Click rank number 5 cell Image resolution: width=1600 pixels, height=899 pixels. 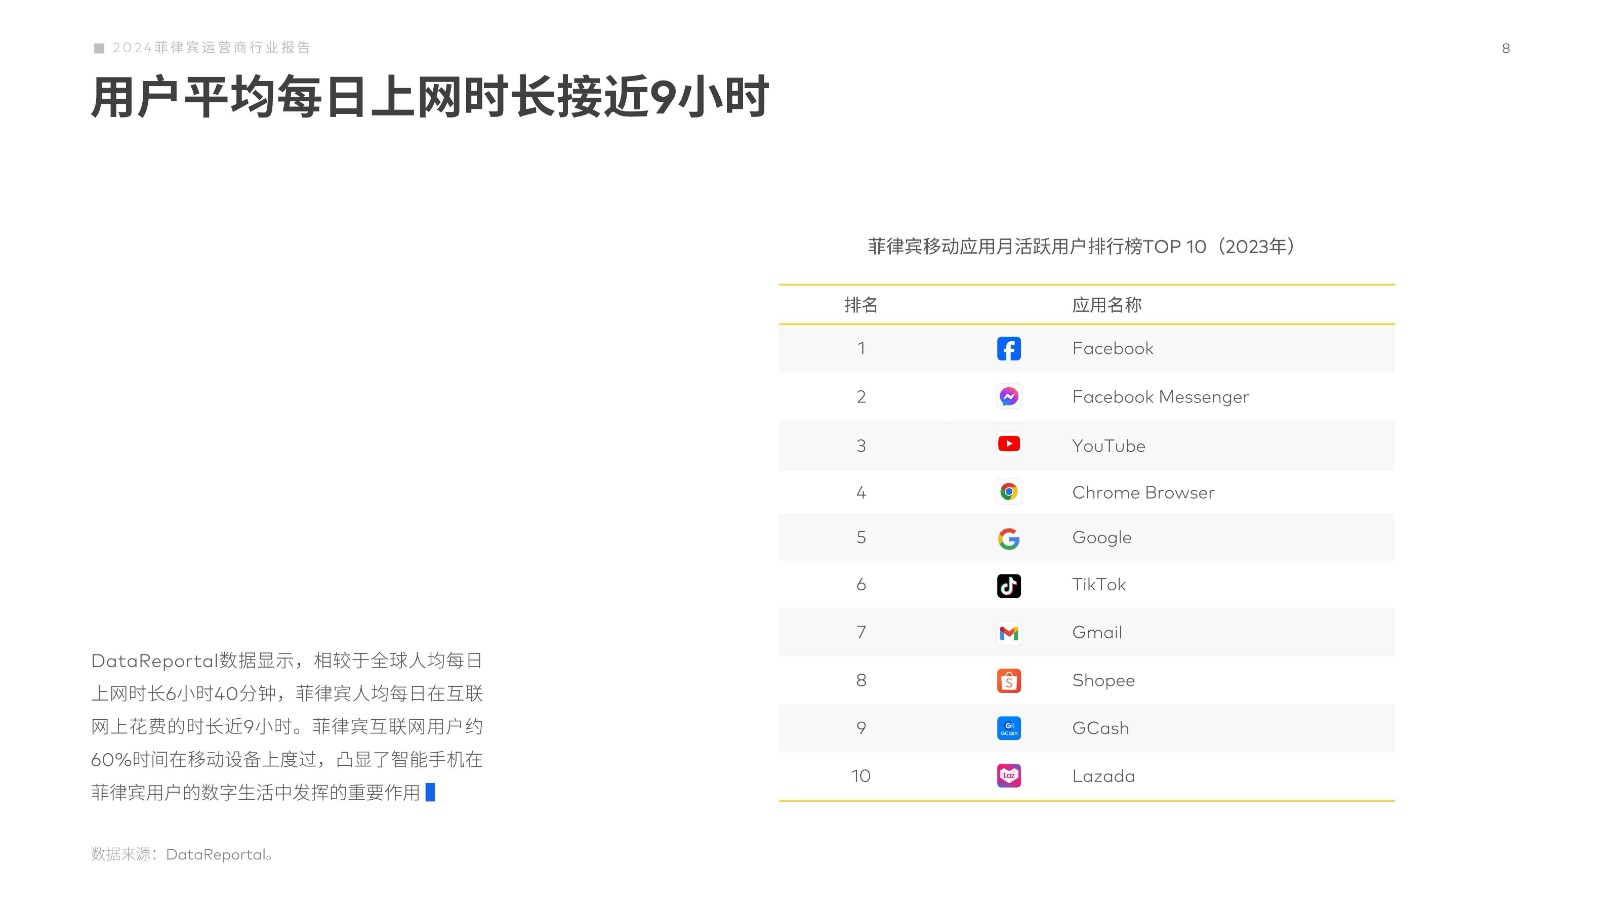coord(861,537)
